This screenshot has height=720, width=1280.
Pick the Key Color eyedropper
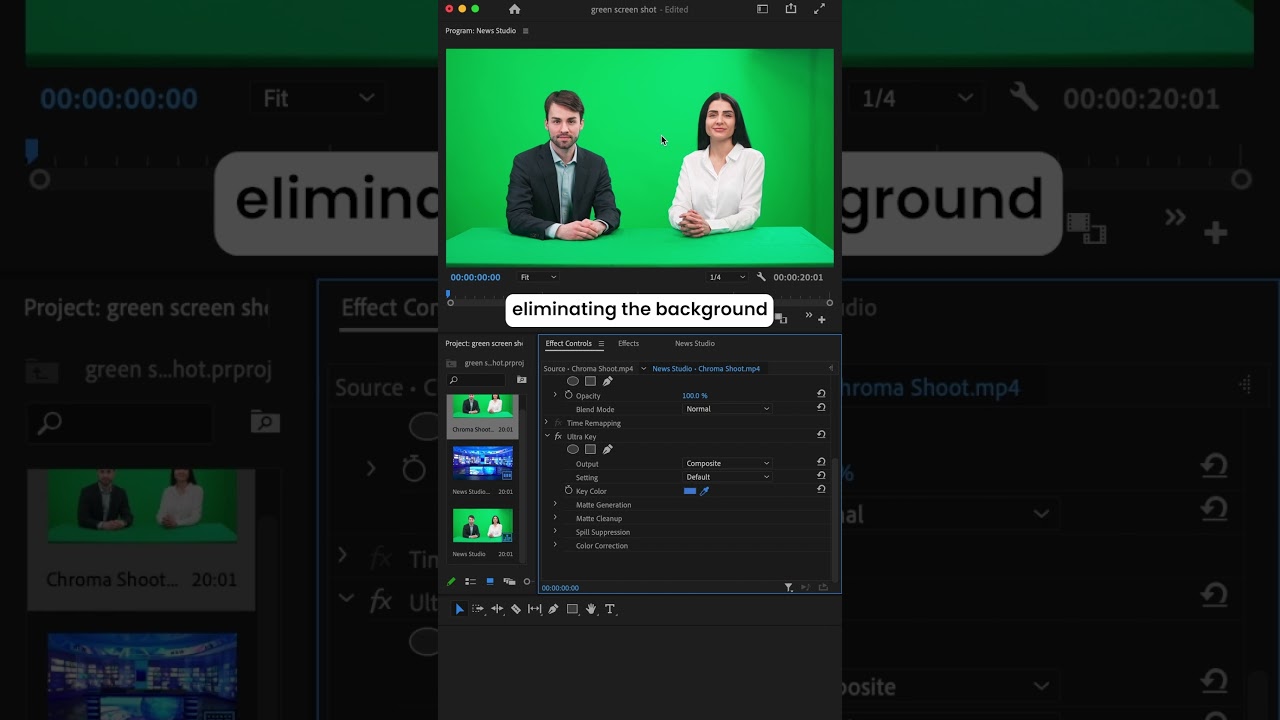tap(704, 491)
